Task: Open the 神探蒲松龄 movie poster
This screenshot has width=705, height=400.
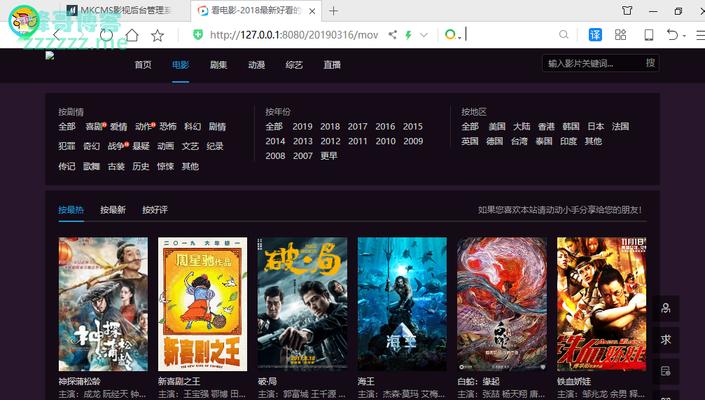Action: click(103, 304)
